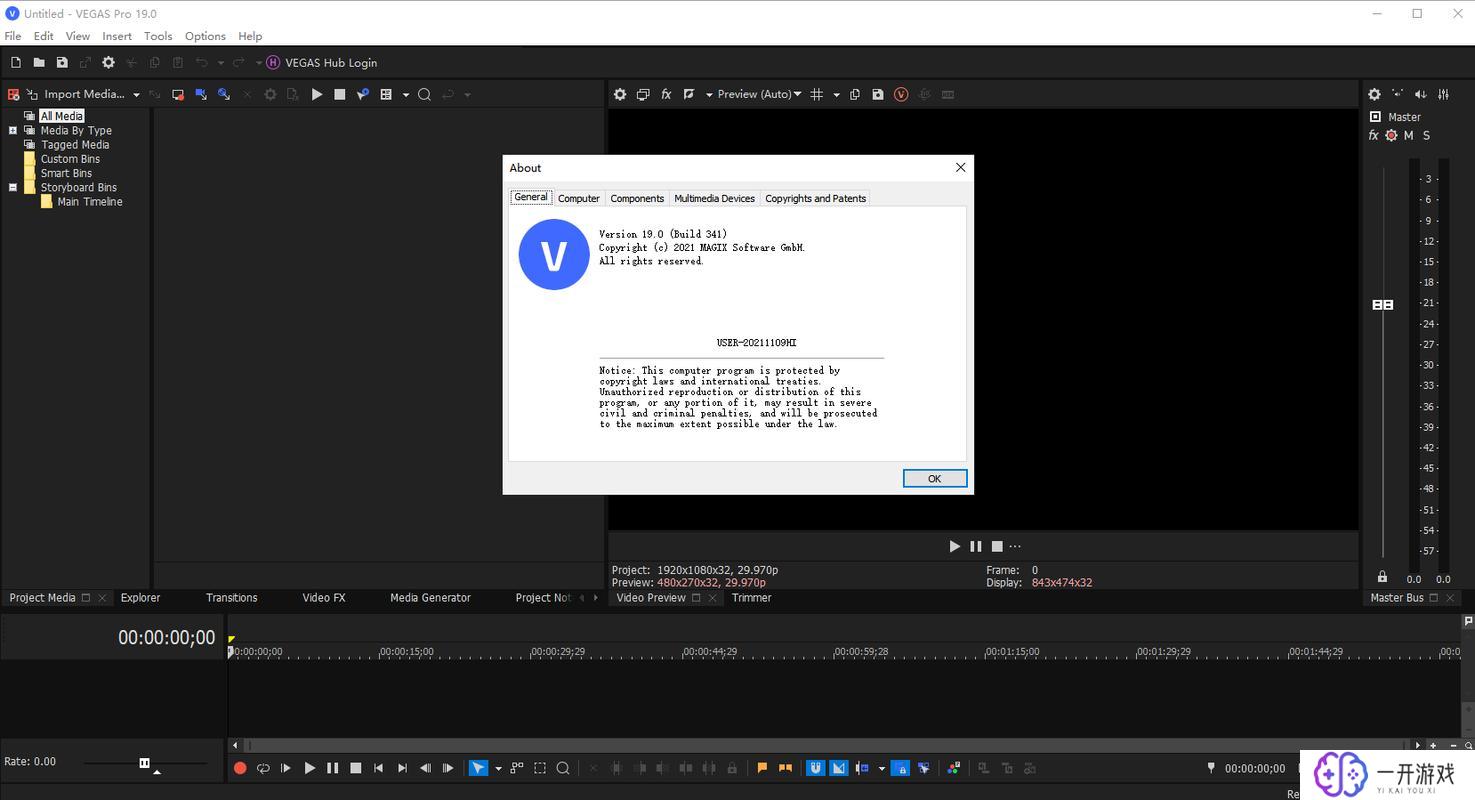Toggle Enable Snapping magnet icon
Image resolution: width=1475 pixels, height=800 pixels.
pyautogui.click(x=816, y=768)
